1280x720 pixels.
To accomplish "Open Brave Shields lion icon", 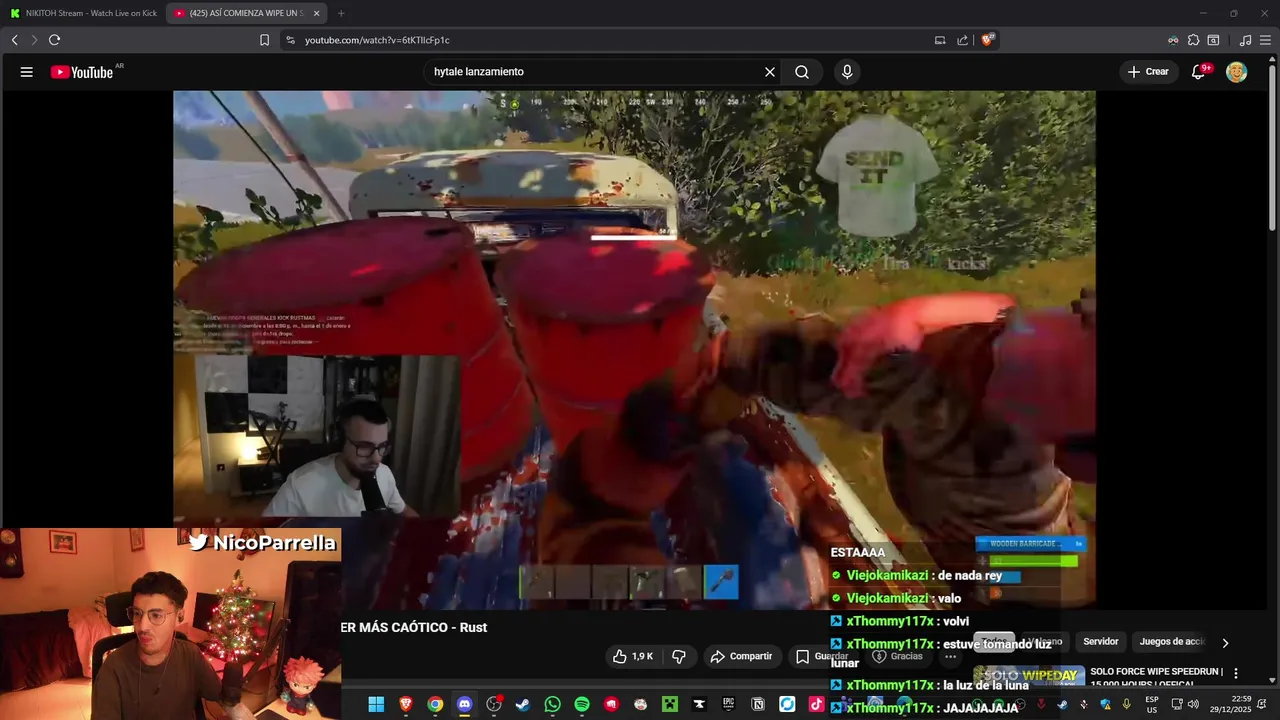I will [x=988, y=40].
